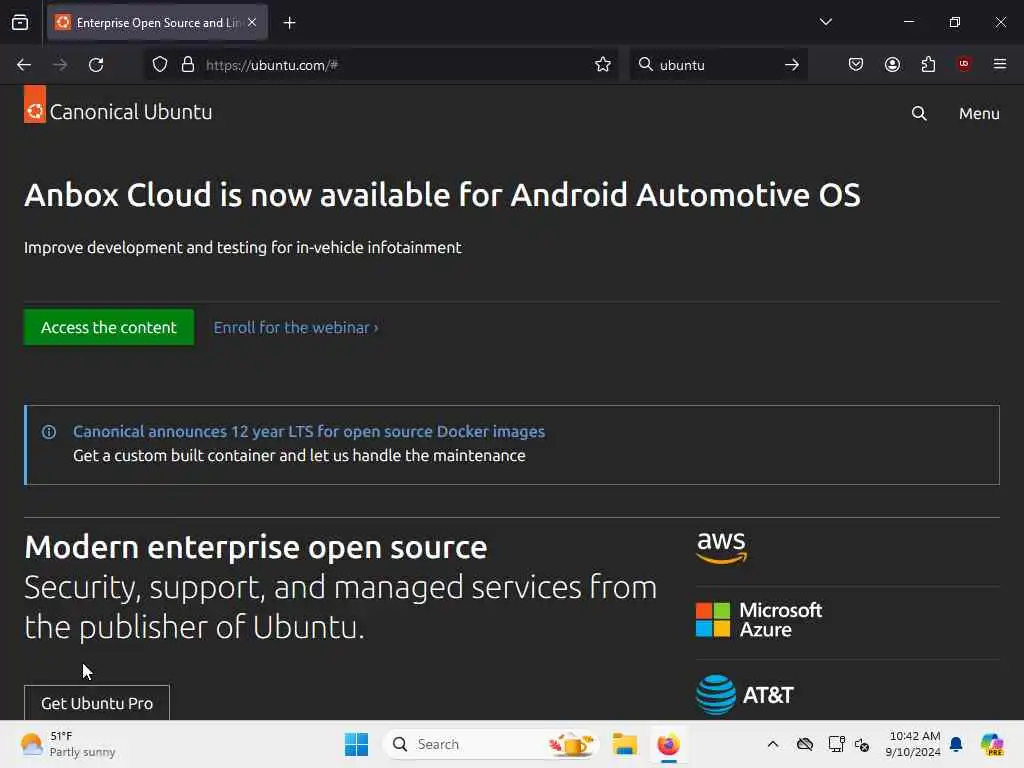Open Firefox View pinned icon
Screen dimensions: 1024x768
(x=20, y=22)
